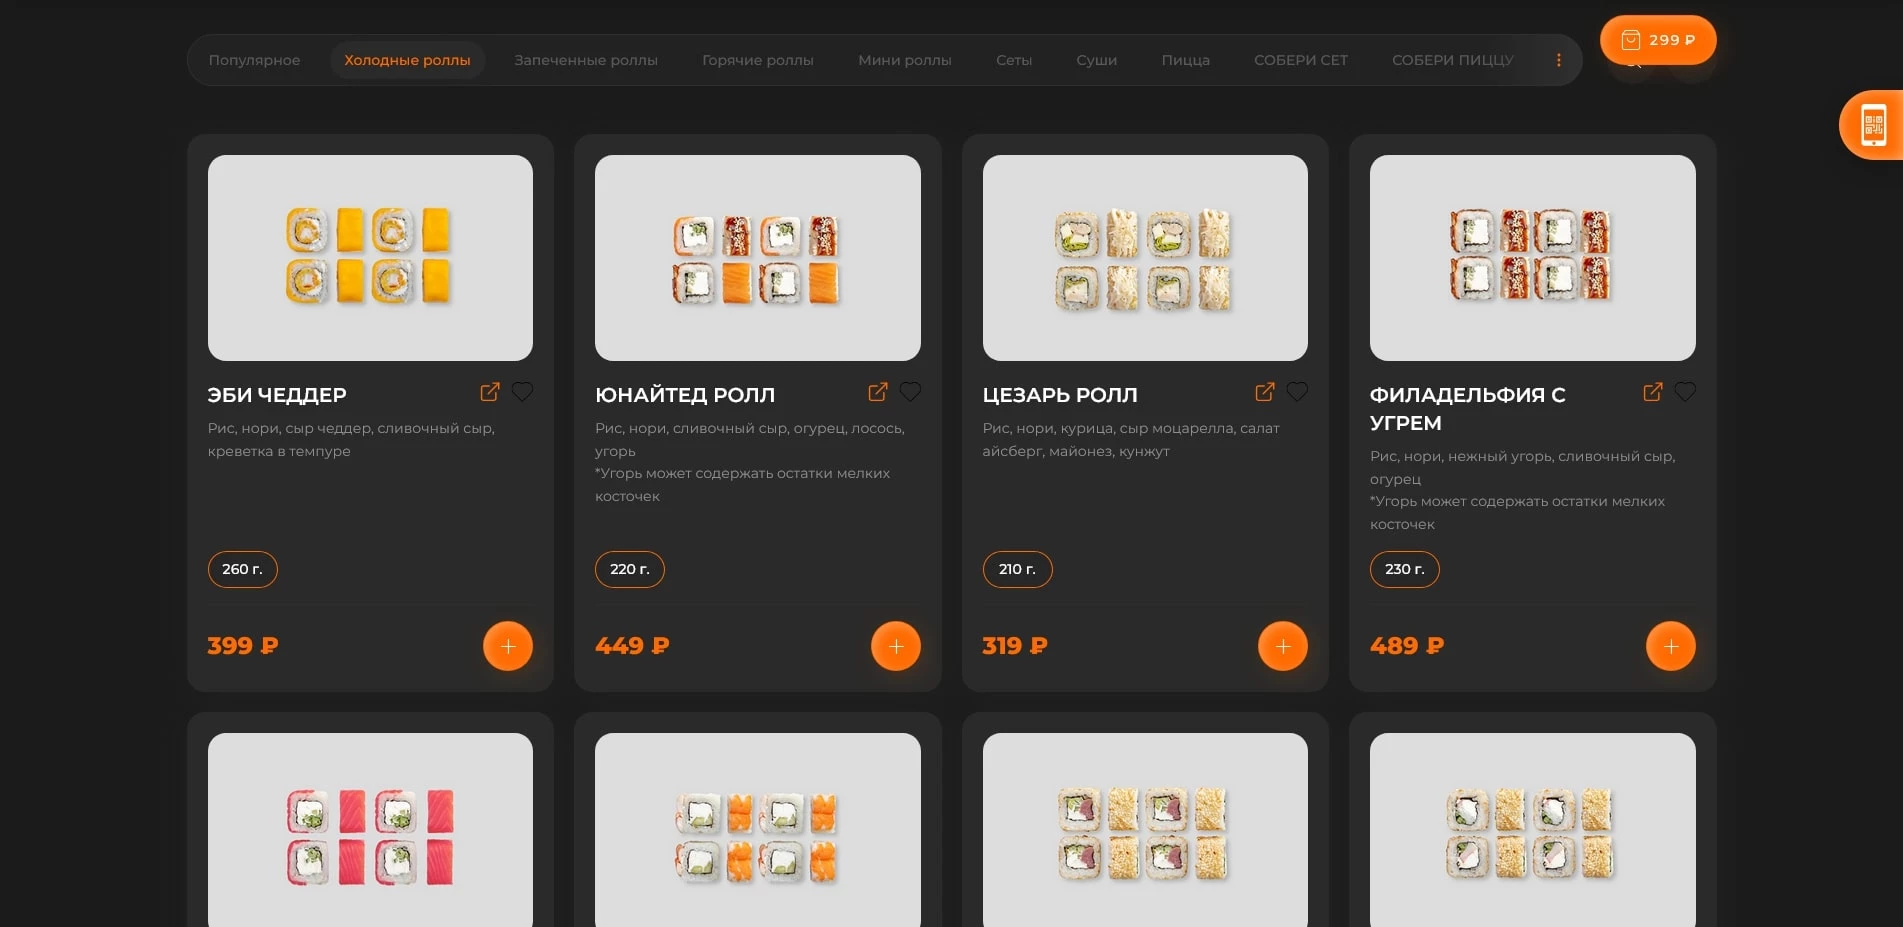Add Юнайтед Ролл to cart with plus
Viewport: 1903px width, 927px height.
(895, 646)
